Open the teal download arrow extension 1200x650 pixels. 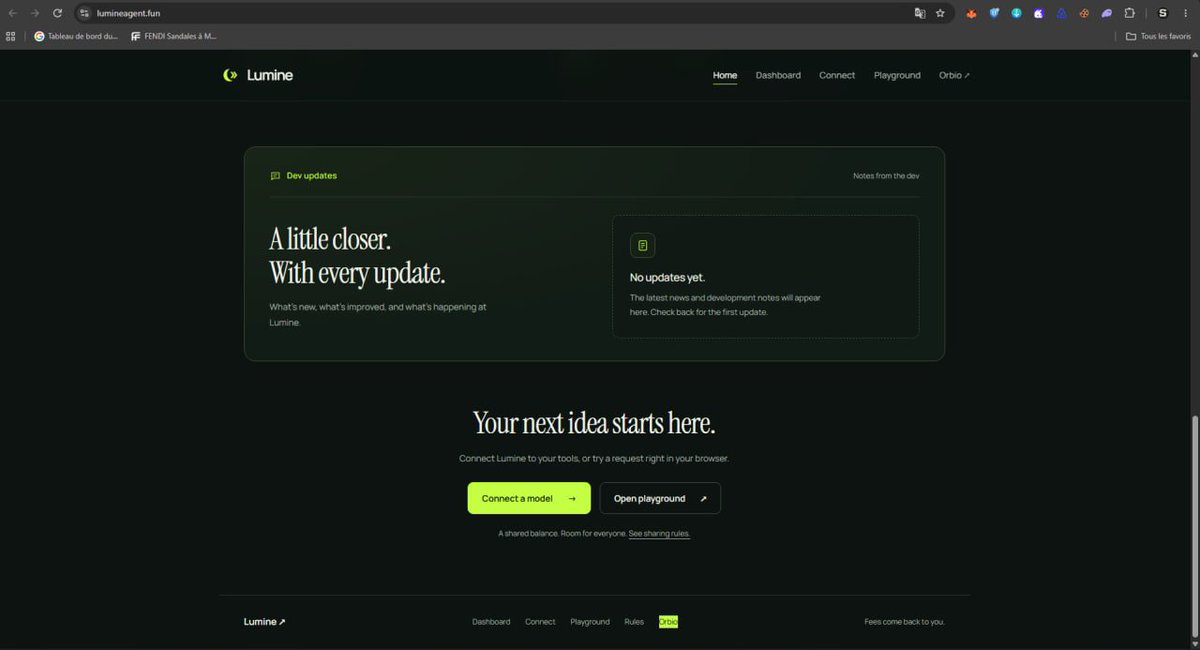tap(1017, 13)
